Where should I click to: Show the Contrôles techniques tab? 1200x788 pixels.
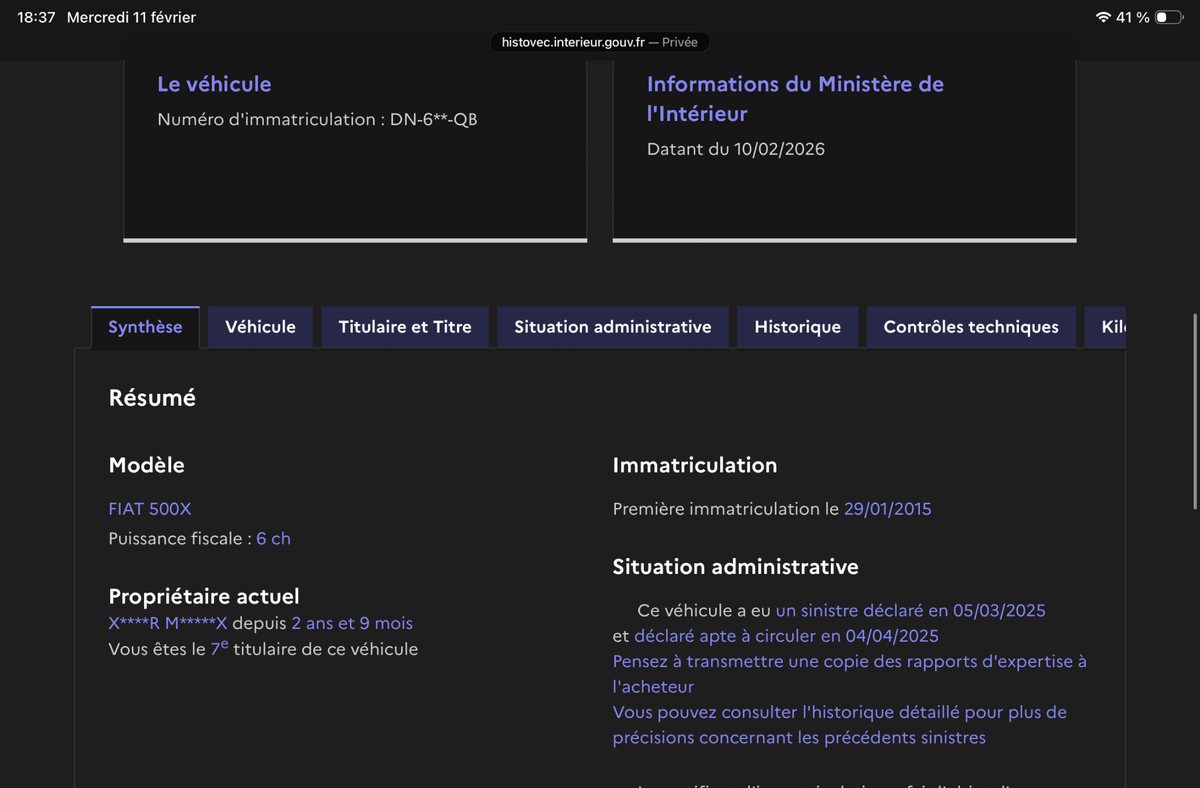[x=970, y=327]
